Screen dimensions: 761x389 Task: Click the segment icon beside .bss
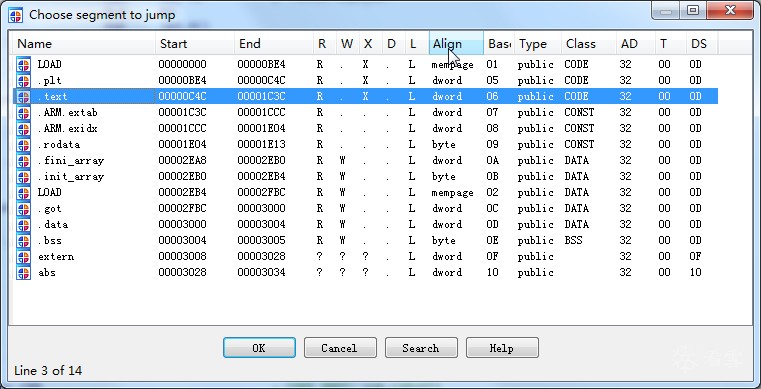[x=23, y=241]
